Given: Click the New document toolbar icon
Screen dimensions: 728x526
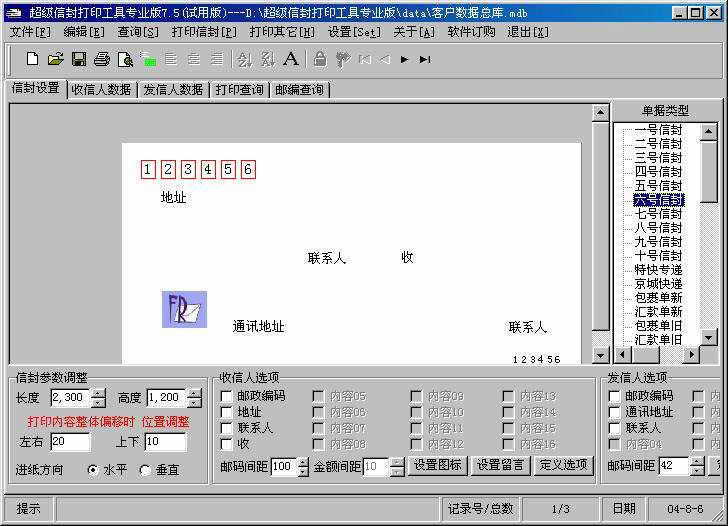Looking at the screenshot, I should tap(32, 59).
